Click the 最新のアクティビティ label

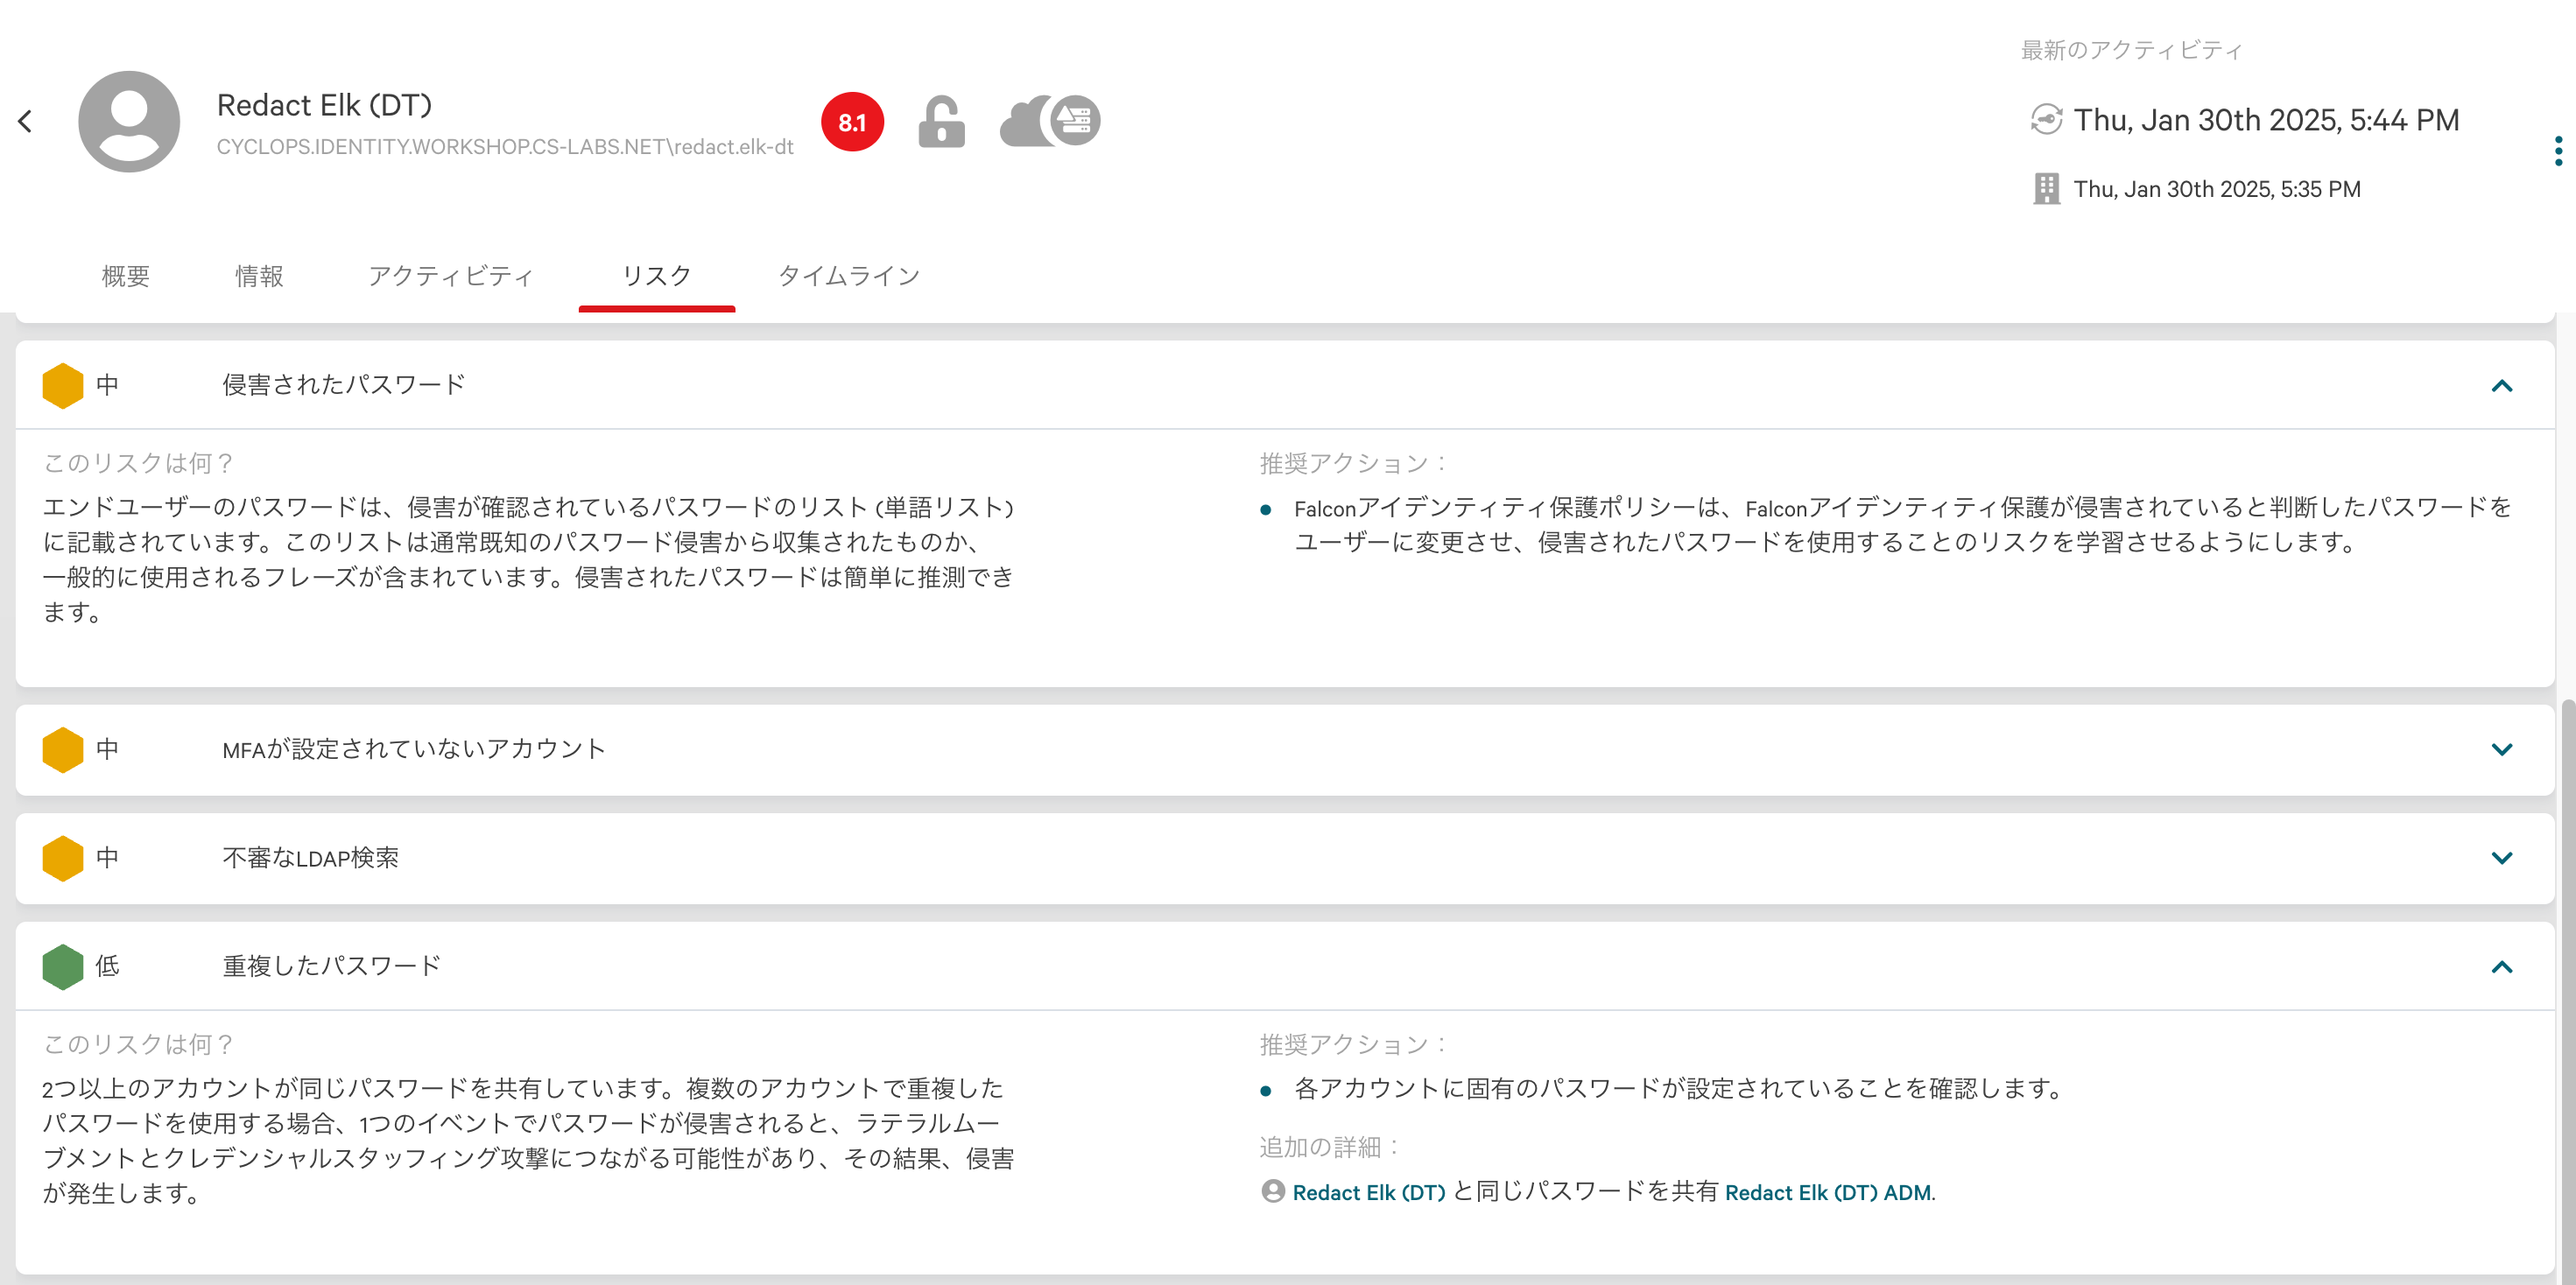point(2132,50)
